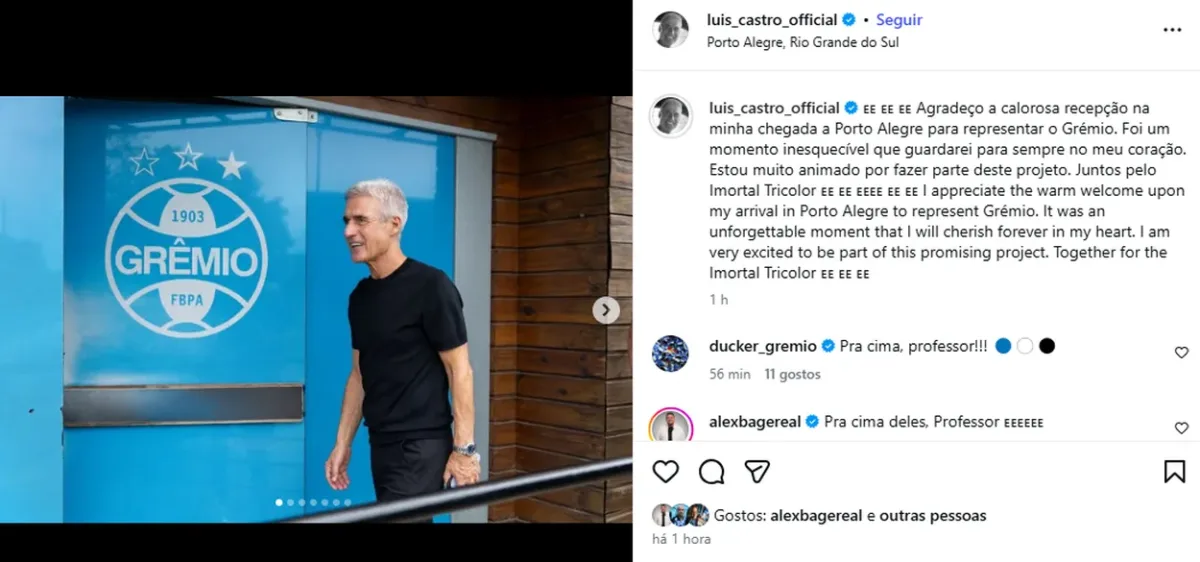Go to next photo with arrow
The image size is (1200, 562).
point(606,310)
